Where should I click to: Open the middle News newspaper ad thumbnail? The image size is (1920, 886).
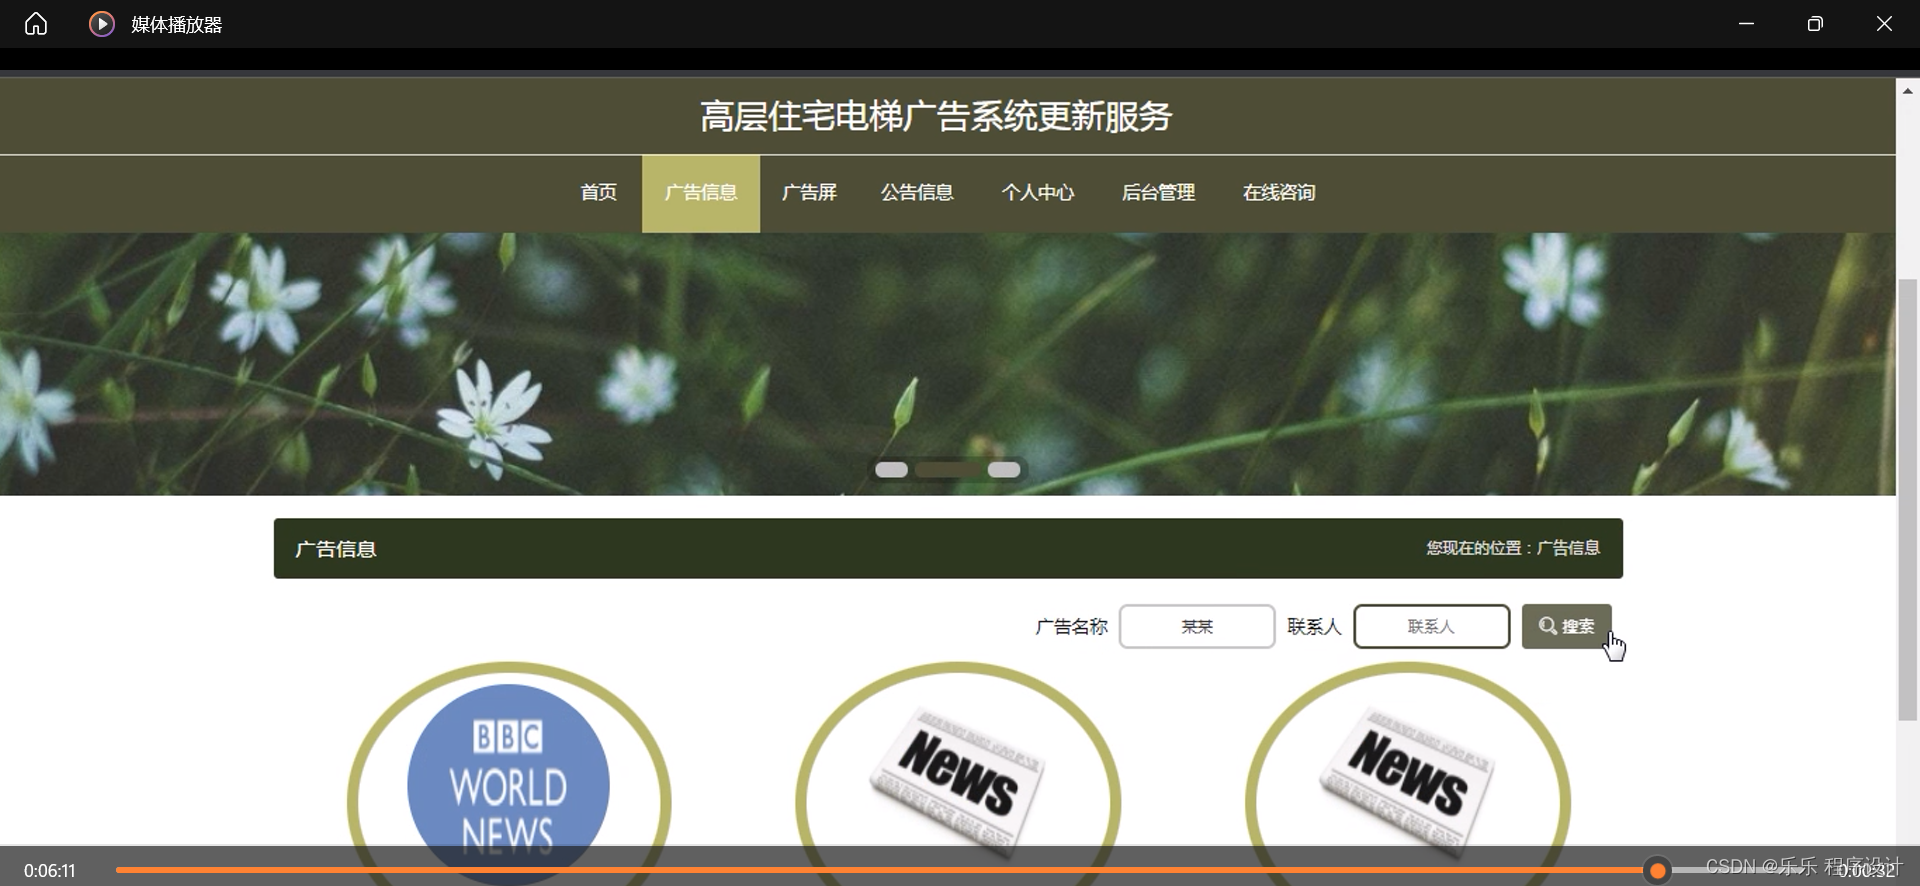point(958,774)
